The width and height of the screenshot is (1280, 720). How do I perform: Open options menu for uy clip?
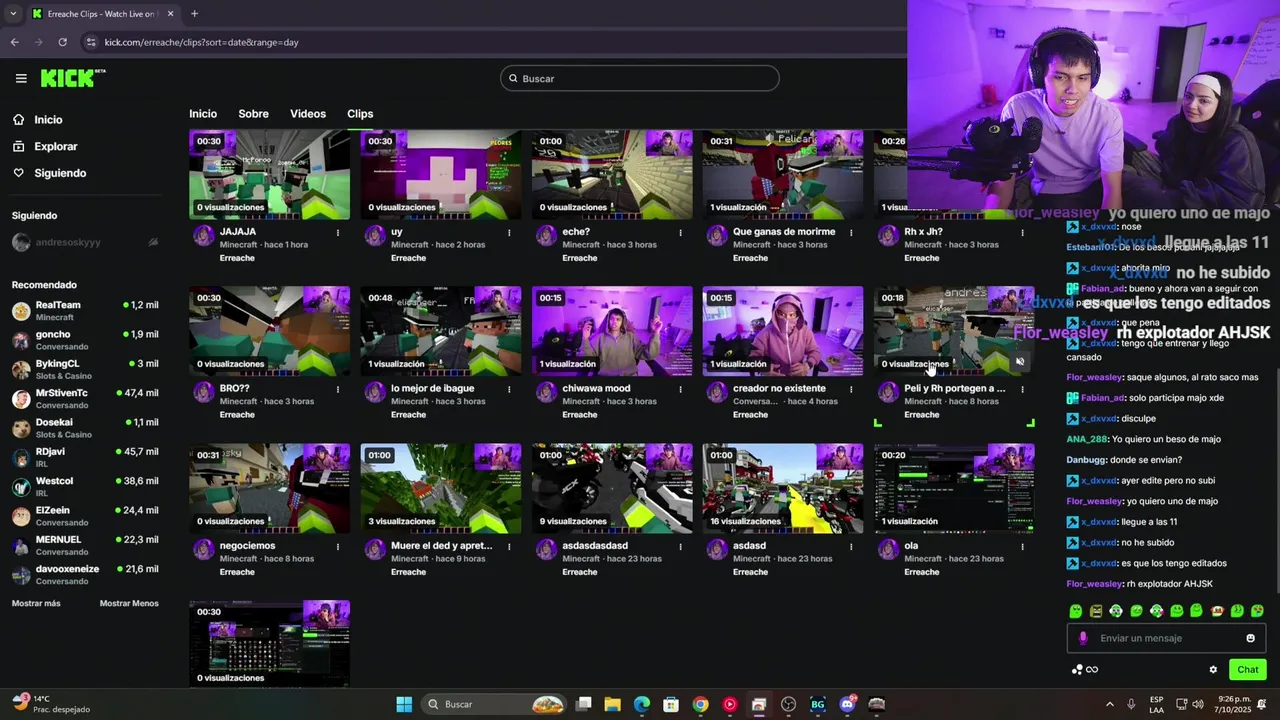(x=509, y=233)
